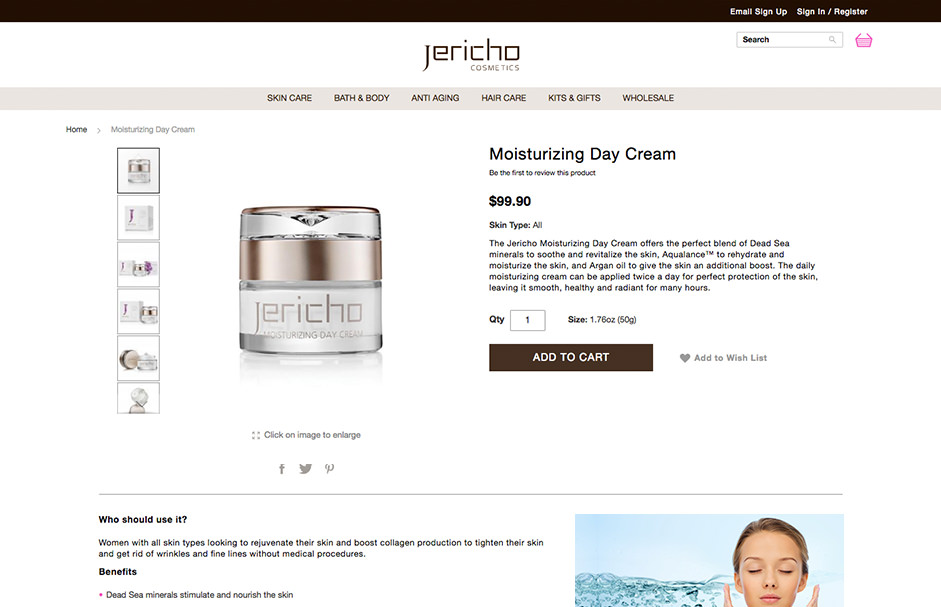Viewport: 941px width, 607px height.
Task: Share product via Twitter bird icon
Action: tap(305, 469)
